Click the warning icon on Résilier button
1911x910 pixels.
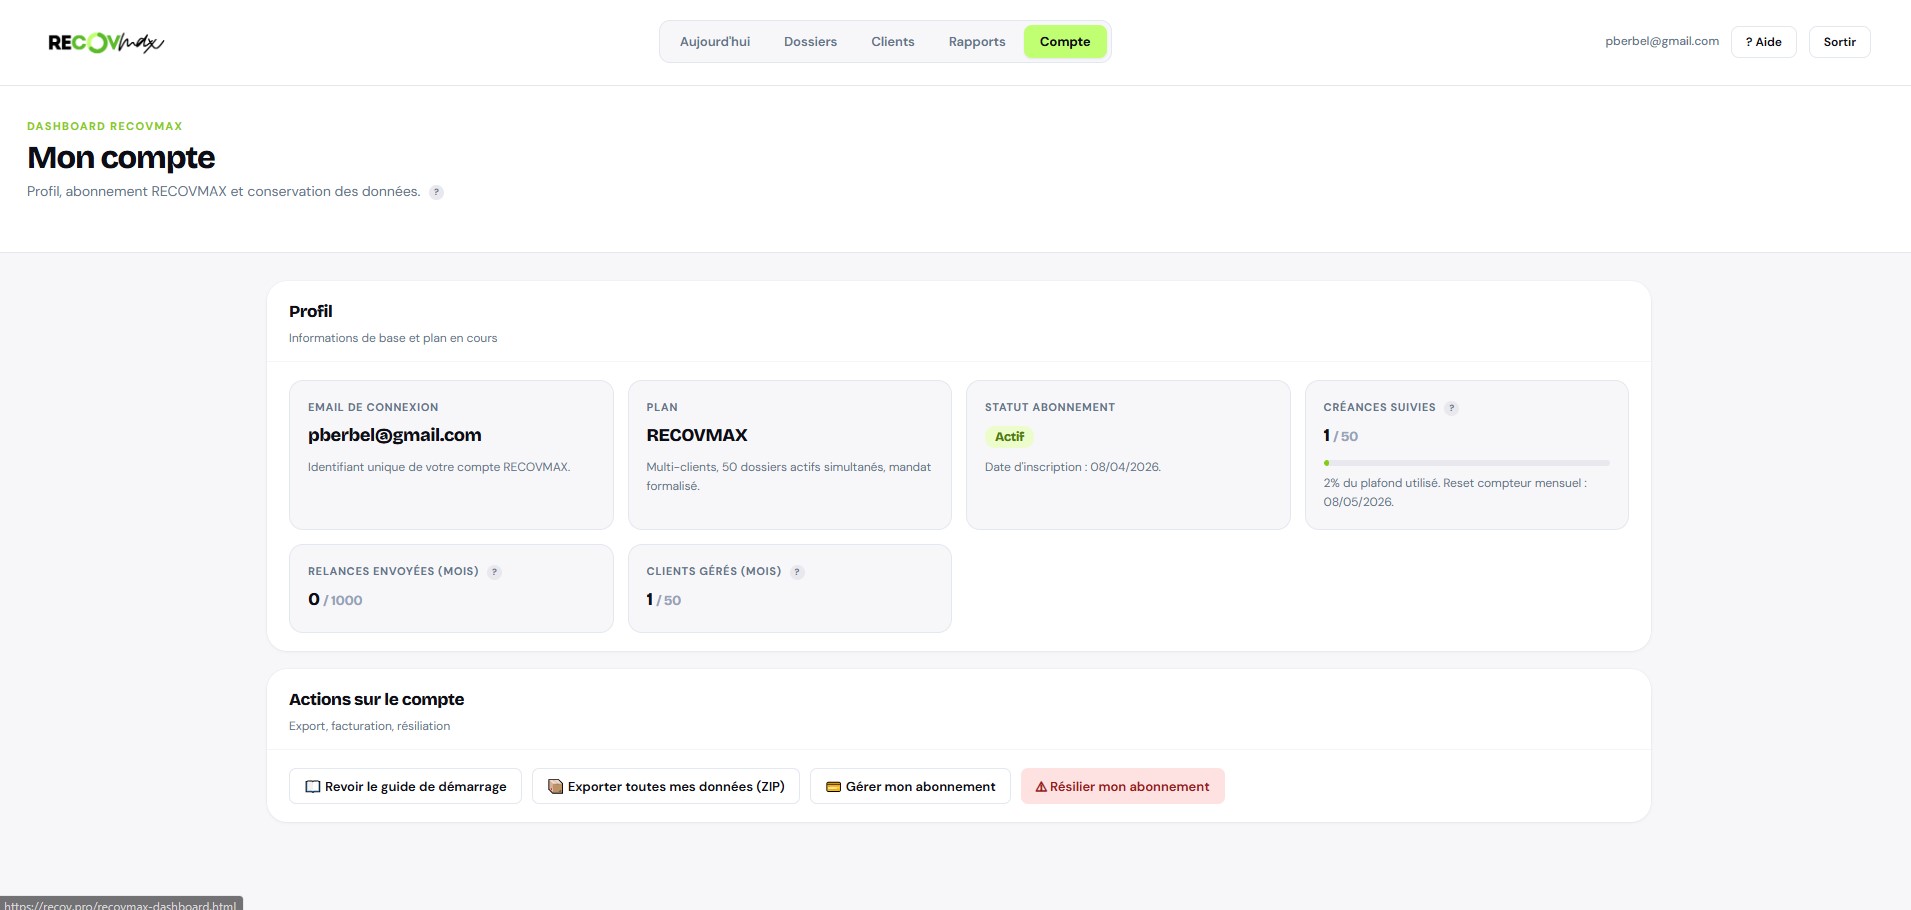click(x=1041, y=787)
